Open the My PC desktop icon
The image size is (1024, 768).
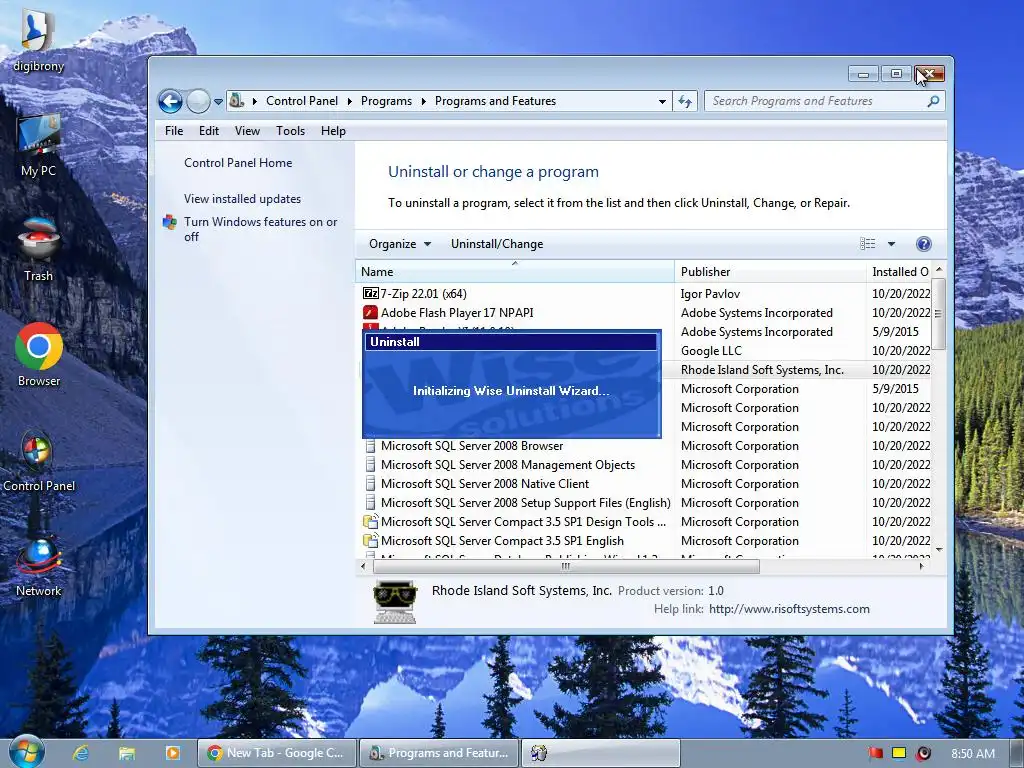point(38,145)
